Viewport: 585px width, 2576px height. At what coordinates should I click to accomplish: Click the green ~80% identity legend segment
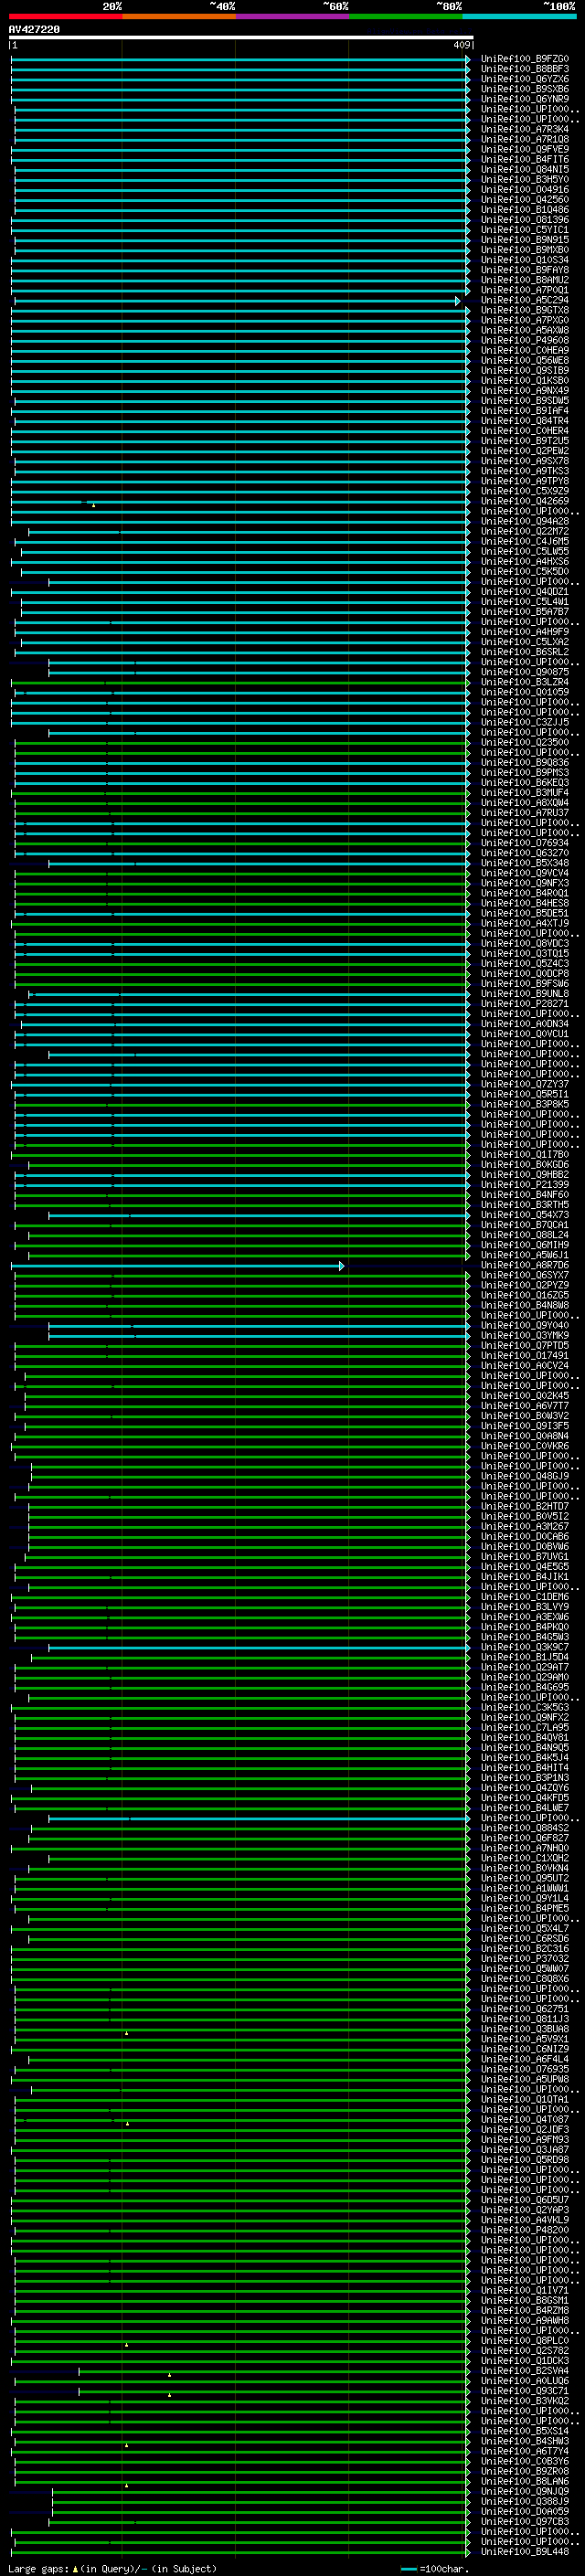tap(406, 16)
